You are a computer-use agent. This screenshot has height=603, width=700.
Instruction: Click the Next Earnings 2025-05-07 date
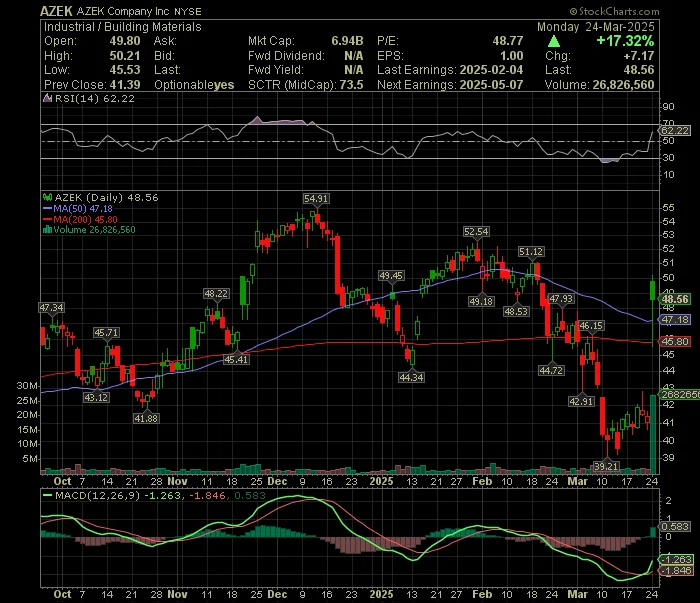[x=492, y=85]
